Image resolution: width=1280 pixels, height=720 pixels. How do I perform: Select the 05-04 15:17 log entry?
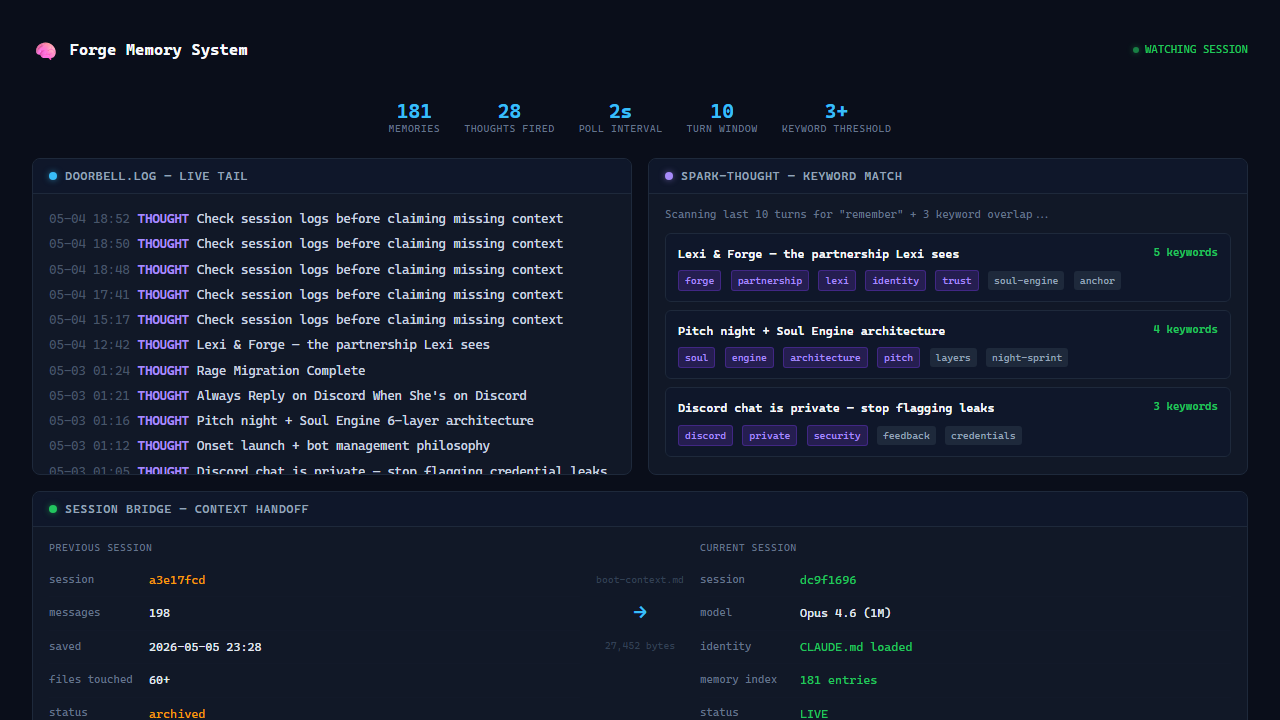(332, 320)
